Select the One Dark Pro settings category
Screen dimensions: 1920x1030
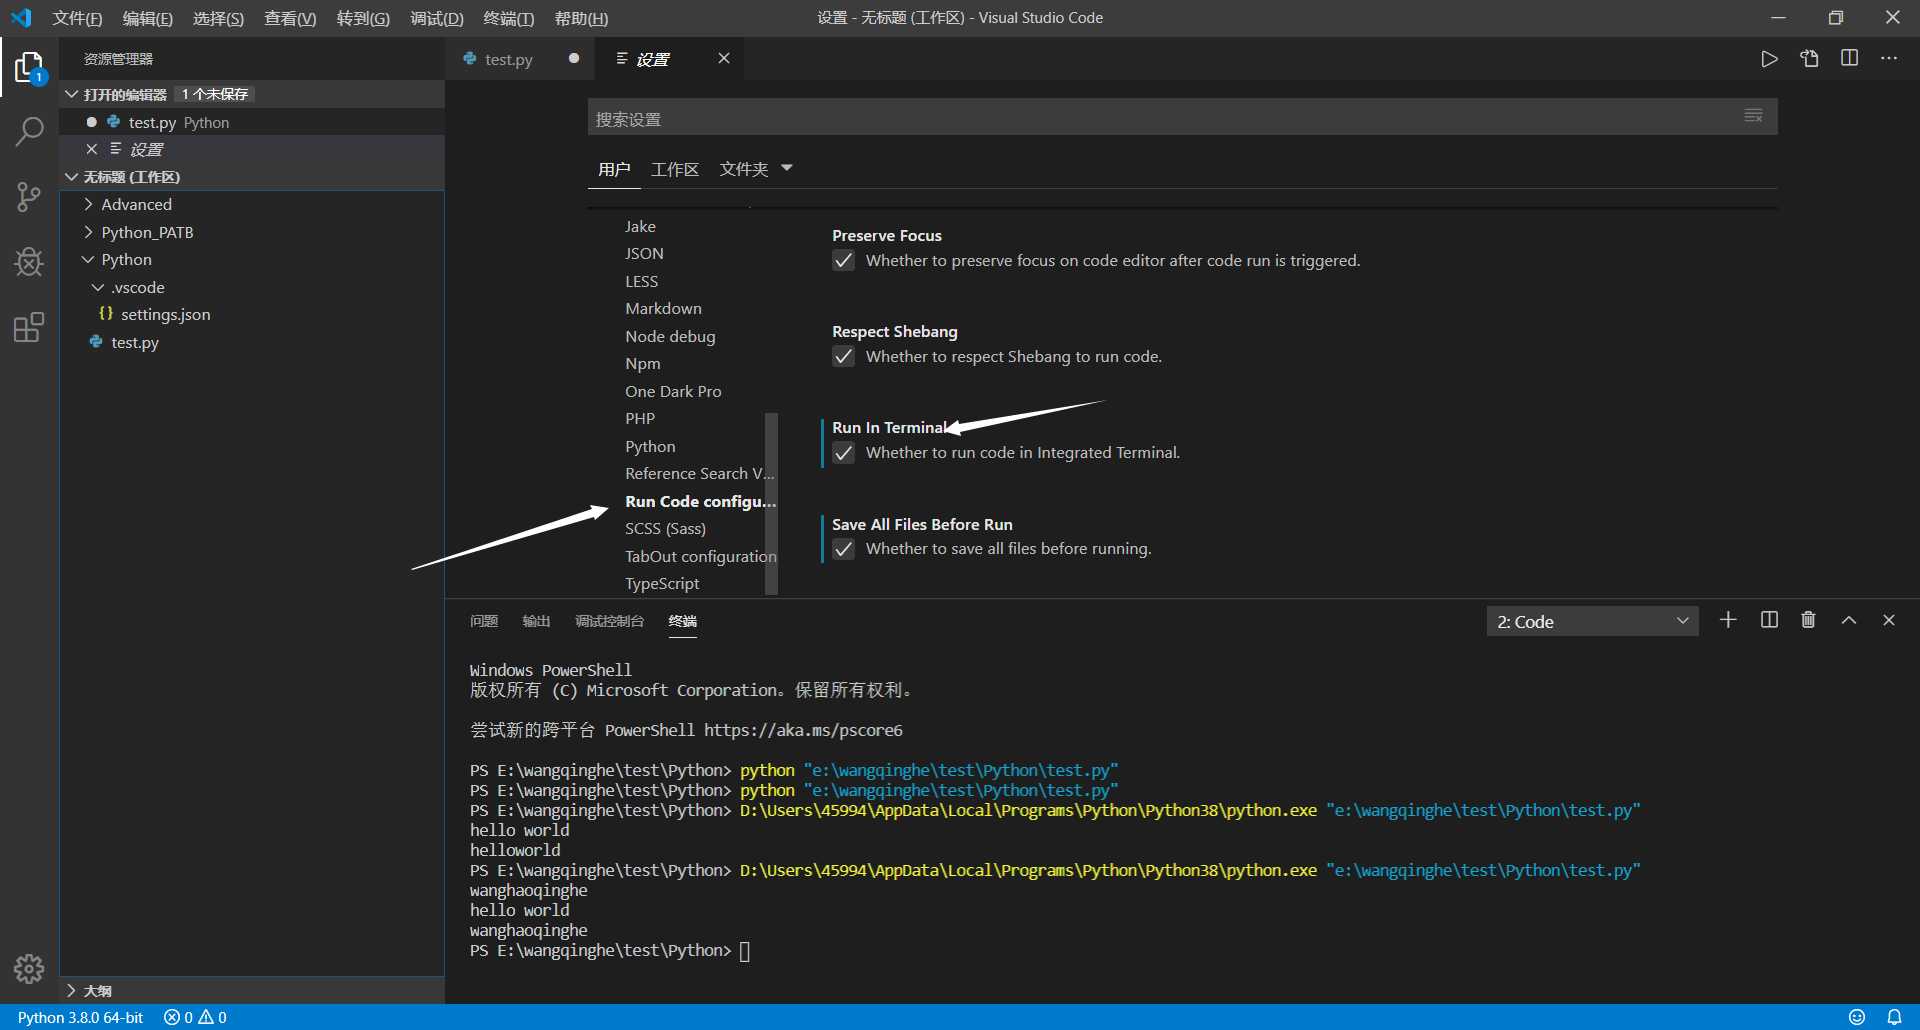[x=673, y=391]
